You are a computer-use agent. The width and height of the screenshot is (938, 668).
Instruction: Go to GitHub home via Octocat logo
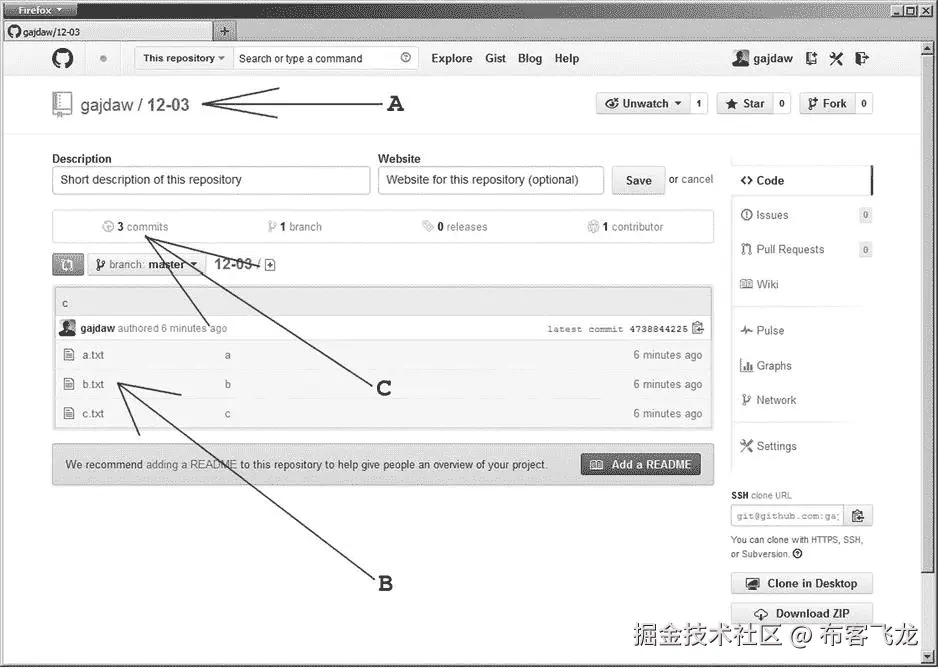point(62,58)
